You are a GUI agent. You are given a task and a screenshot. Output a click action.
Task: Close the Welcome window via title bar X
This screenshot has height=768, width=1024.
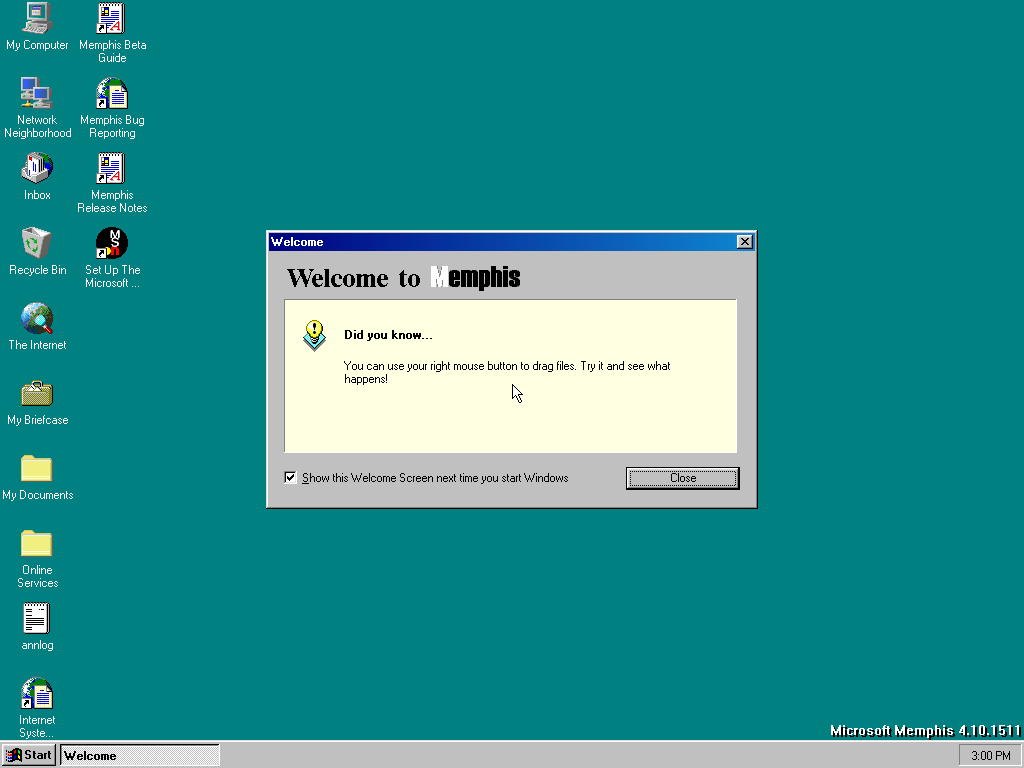click(x=744, y=242)
